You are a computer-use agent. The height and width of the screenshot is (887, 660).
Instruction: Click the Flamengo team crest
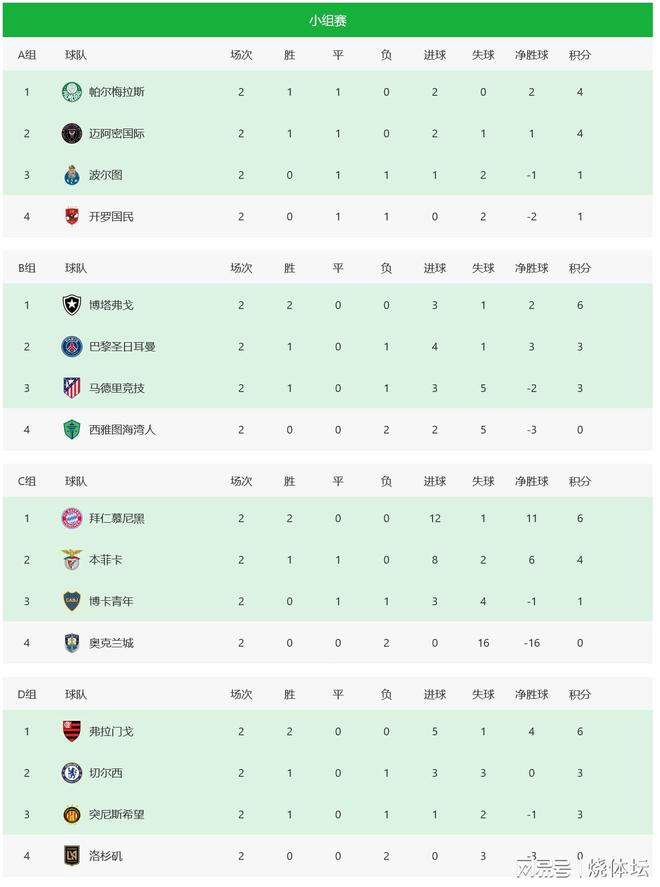pos(72,731)
